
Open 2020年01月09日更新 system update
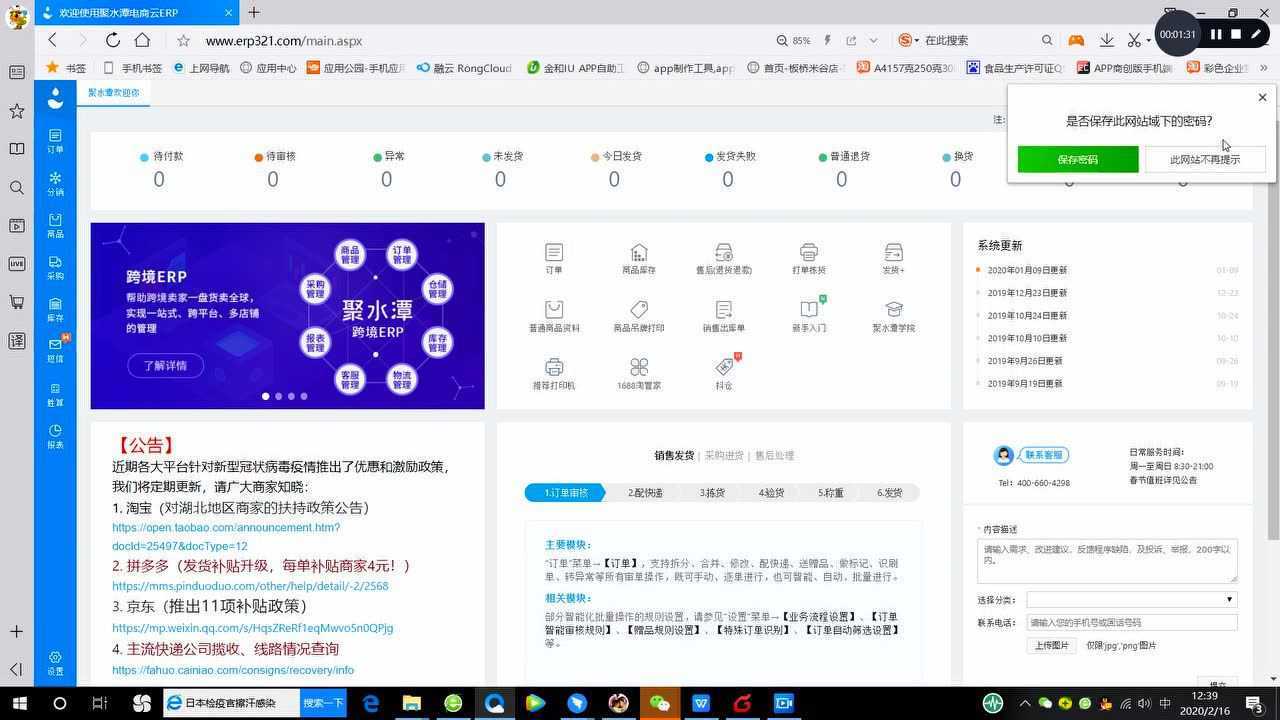(x=1027, y=270)
